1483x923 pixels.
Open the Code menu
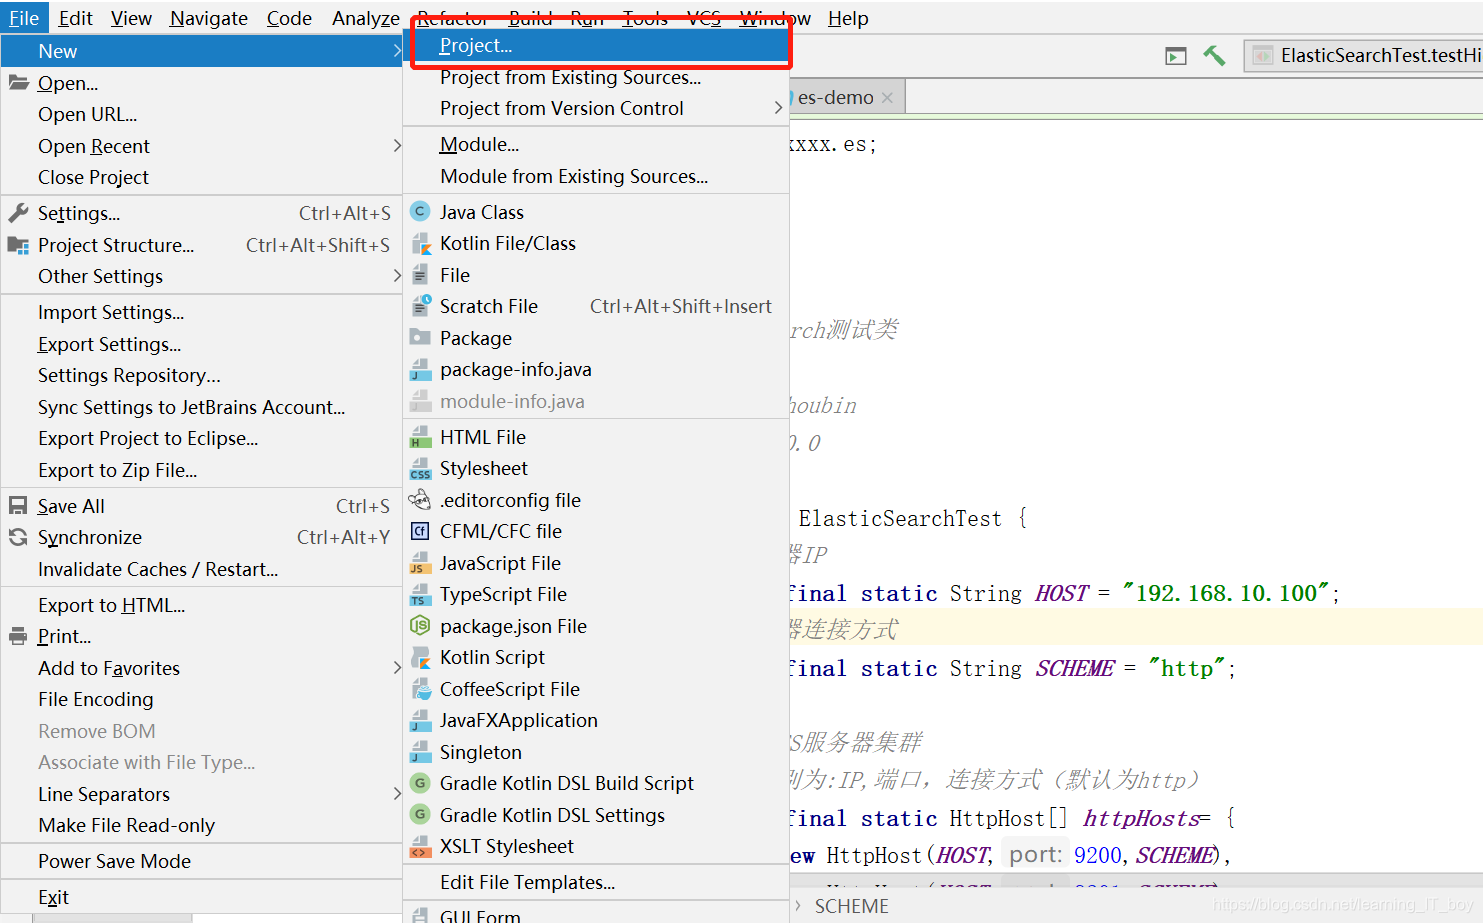pyautogui.click(x=289, y=18)
